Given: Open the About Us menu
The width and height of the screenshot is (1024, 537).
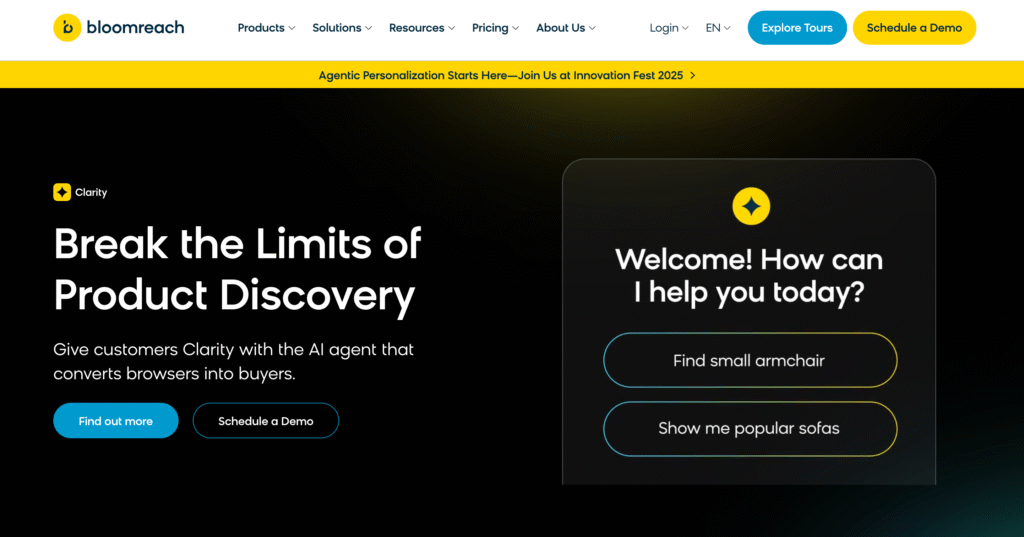Looking at the screenshot, I should pos(566,28).
